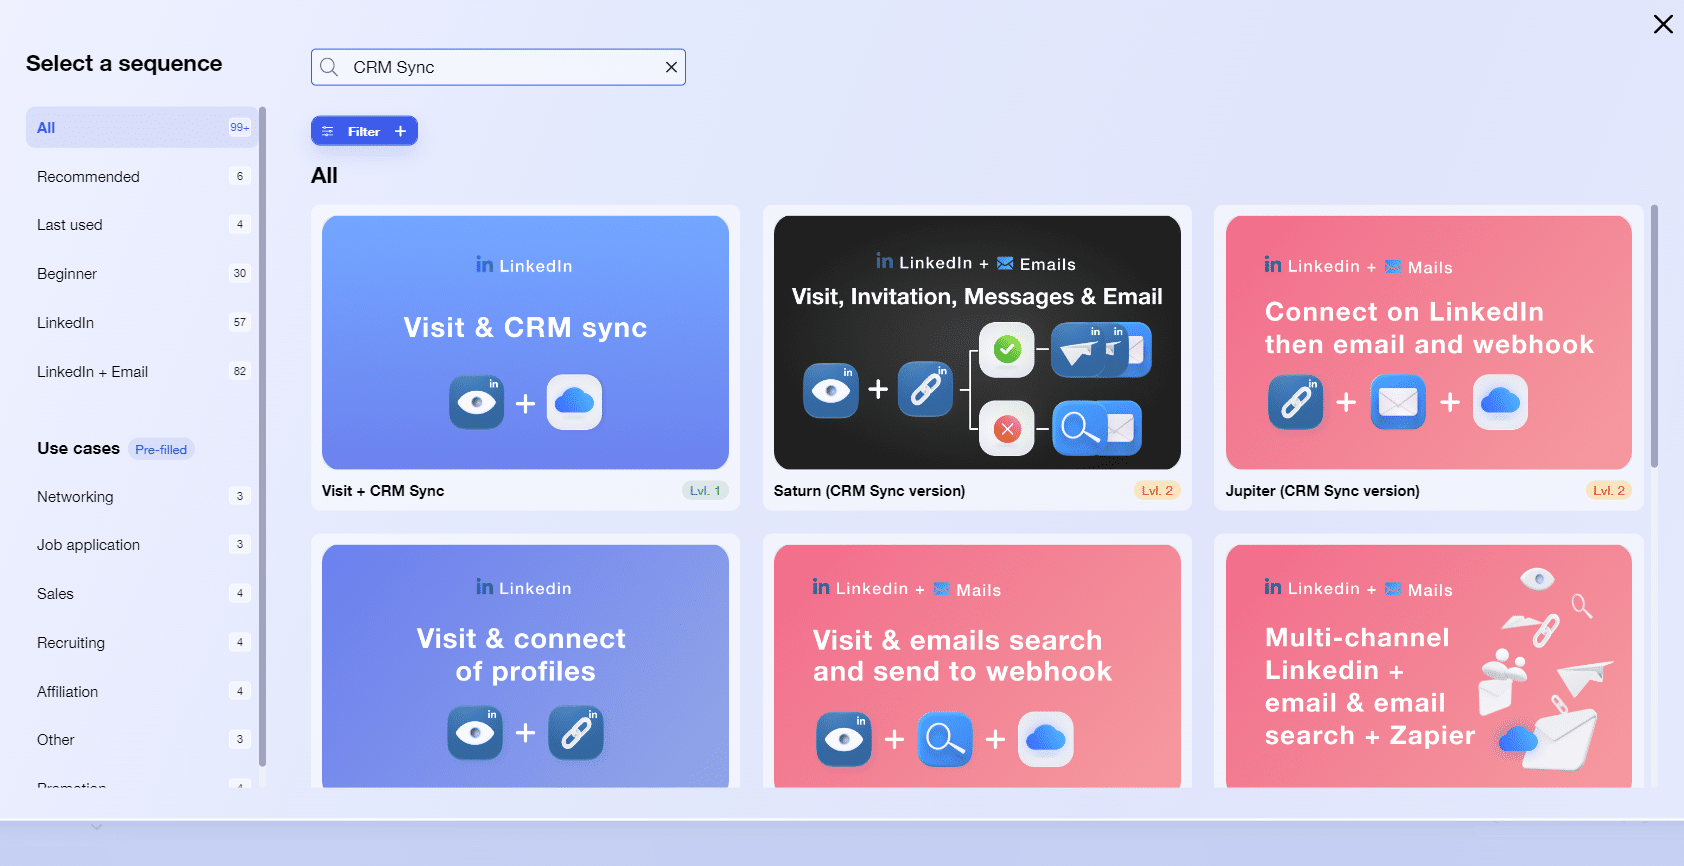Click the cloud icon in Visit & CRM sync card

[x=574, y=402]
